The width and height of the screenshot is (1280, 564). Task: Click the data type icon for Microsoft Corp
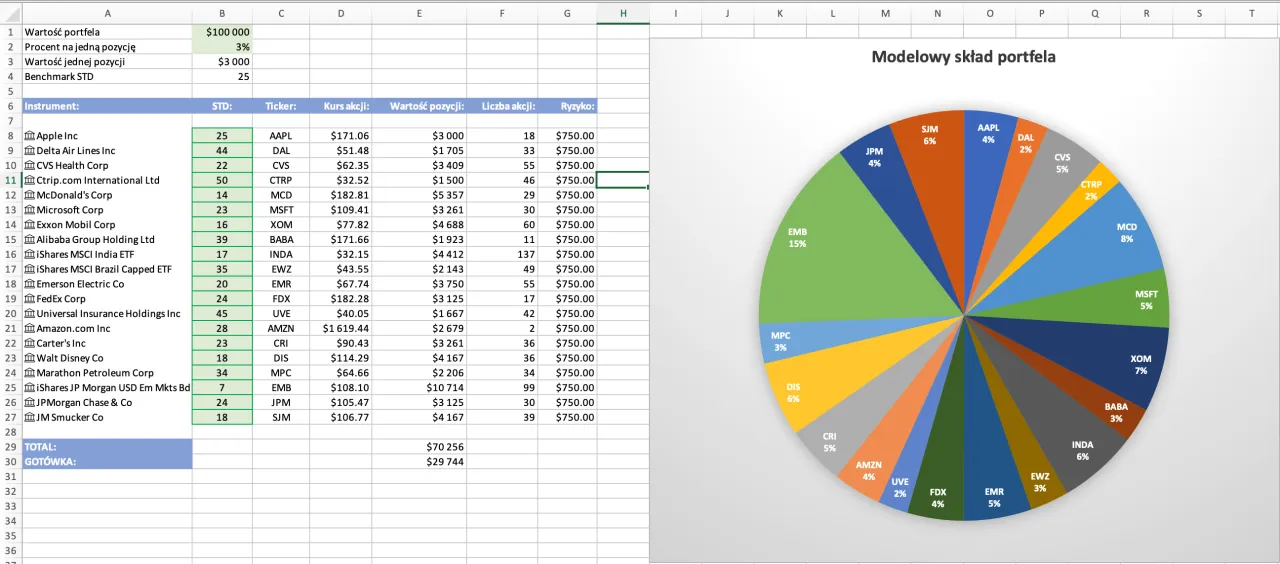pyautogui.click(x=29, y=210)
